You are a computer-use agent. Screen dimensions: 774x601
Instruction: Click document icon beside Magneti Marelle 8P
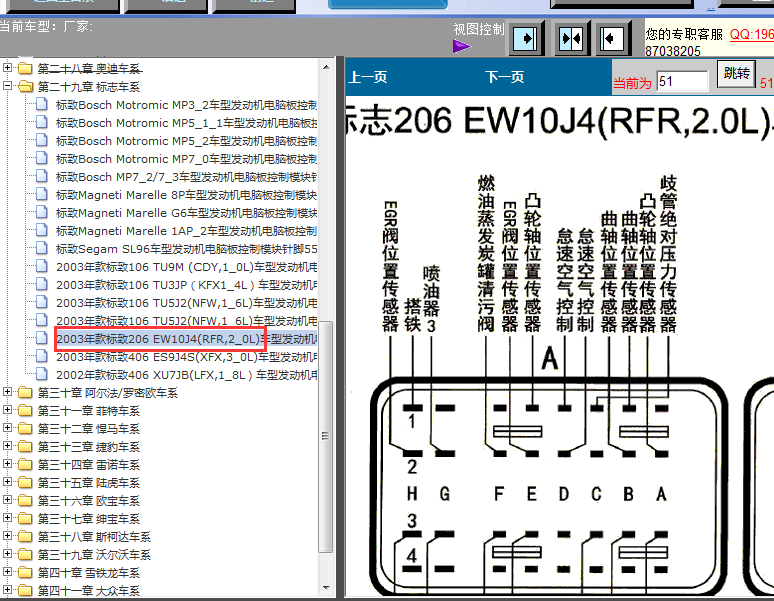pyautogui.click(x=42, y=194)
